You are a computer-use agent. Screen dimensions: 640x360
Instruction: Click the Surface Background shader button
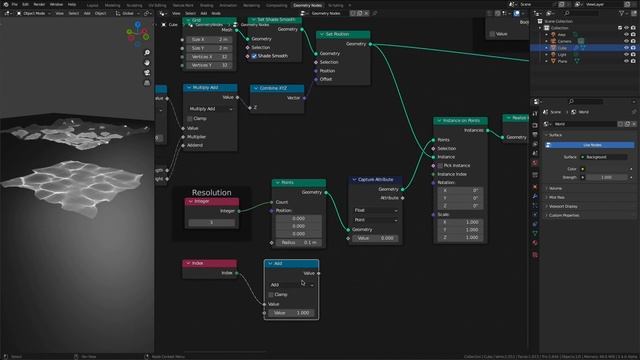(x=604, y=157)
